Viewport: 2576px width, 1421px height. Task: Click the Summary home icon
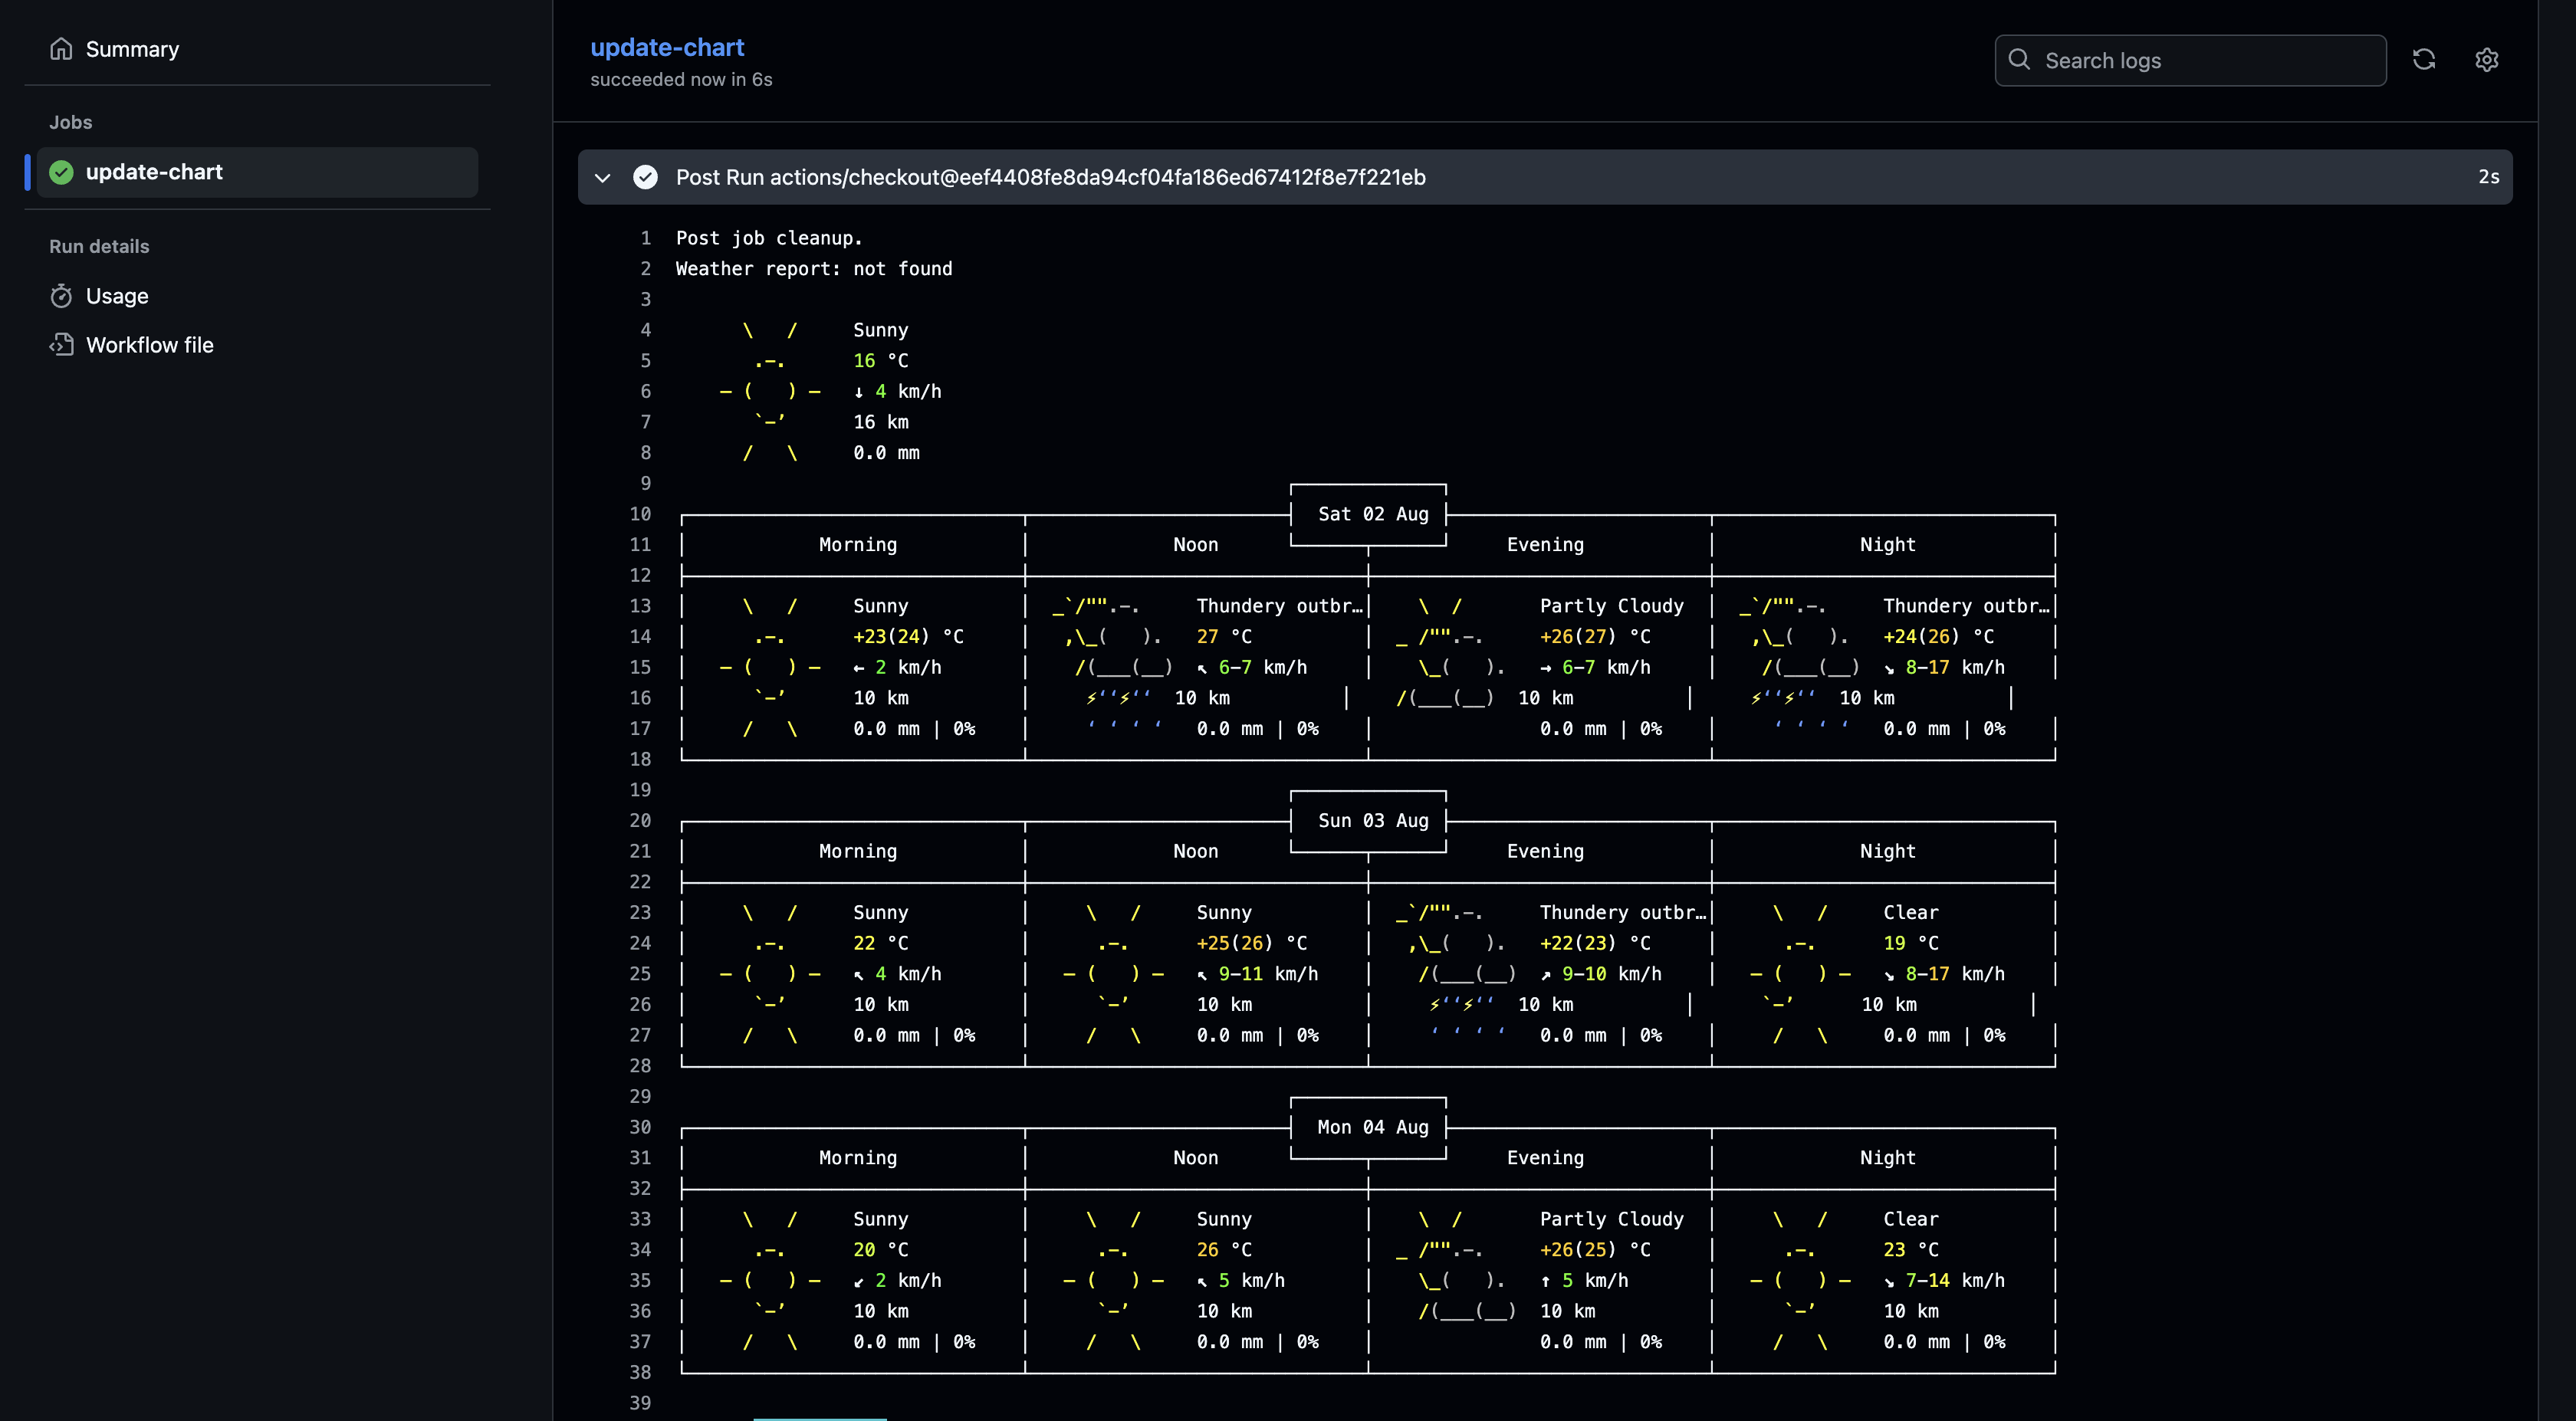tap(61, 49)
